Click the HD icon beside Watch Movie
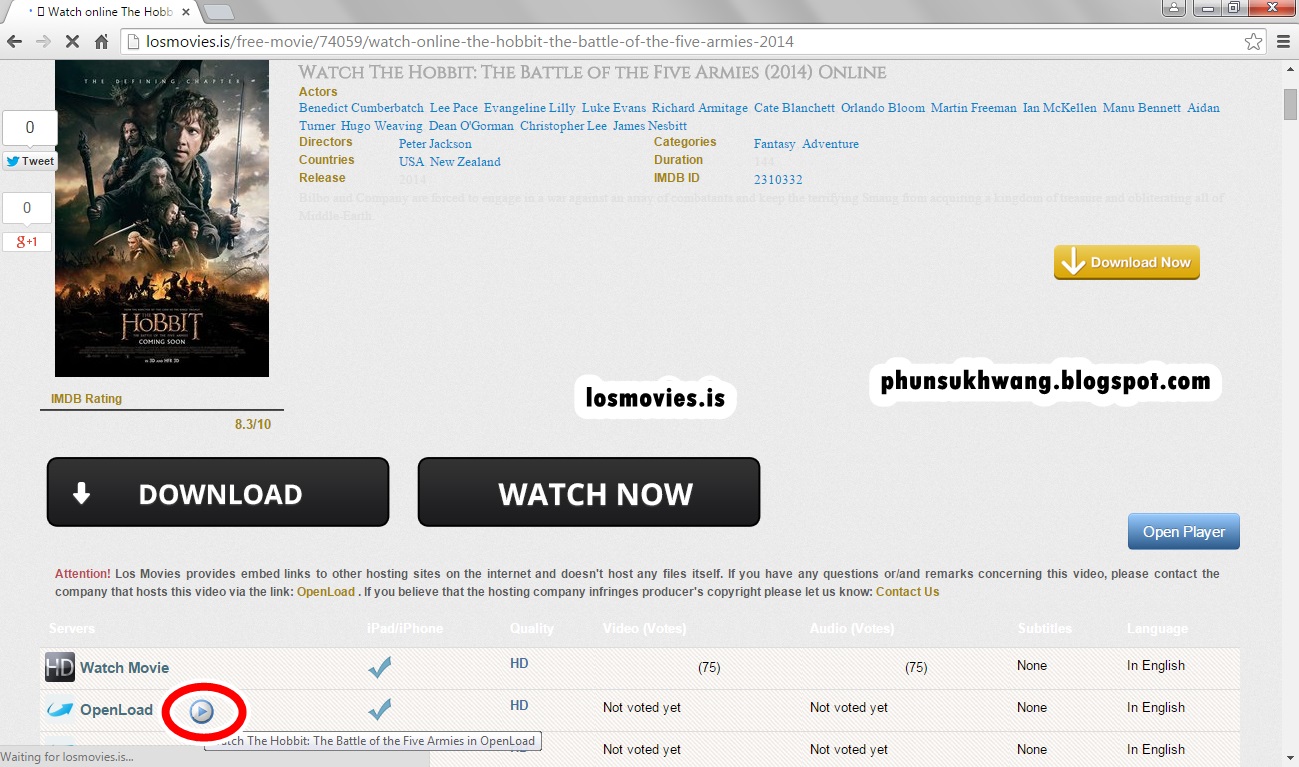Viewport: 1299px width, 767px height. point(60,667)
